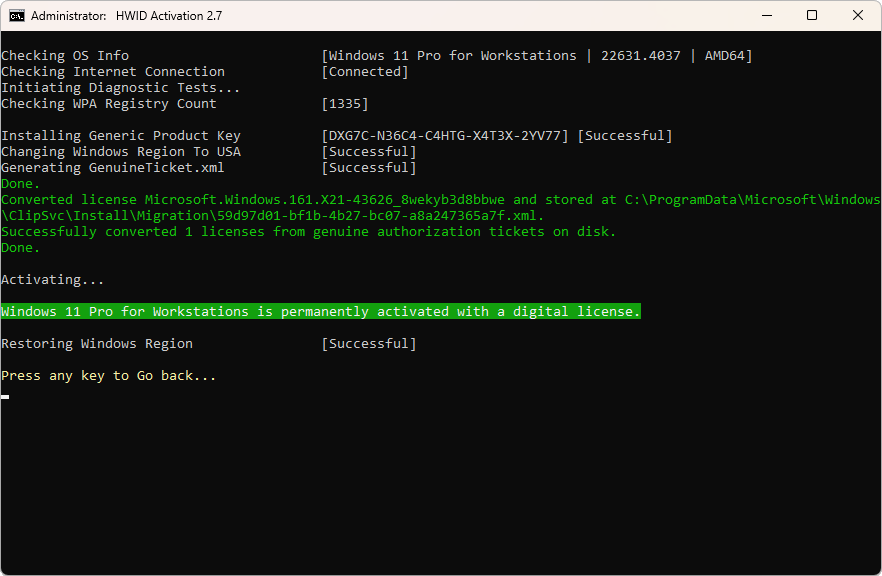This screenshot has width=882, height=576.
Task: Maximize the HWID Activation console window
Action: pyautogui.click(x=812, y=16)
